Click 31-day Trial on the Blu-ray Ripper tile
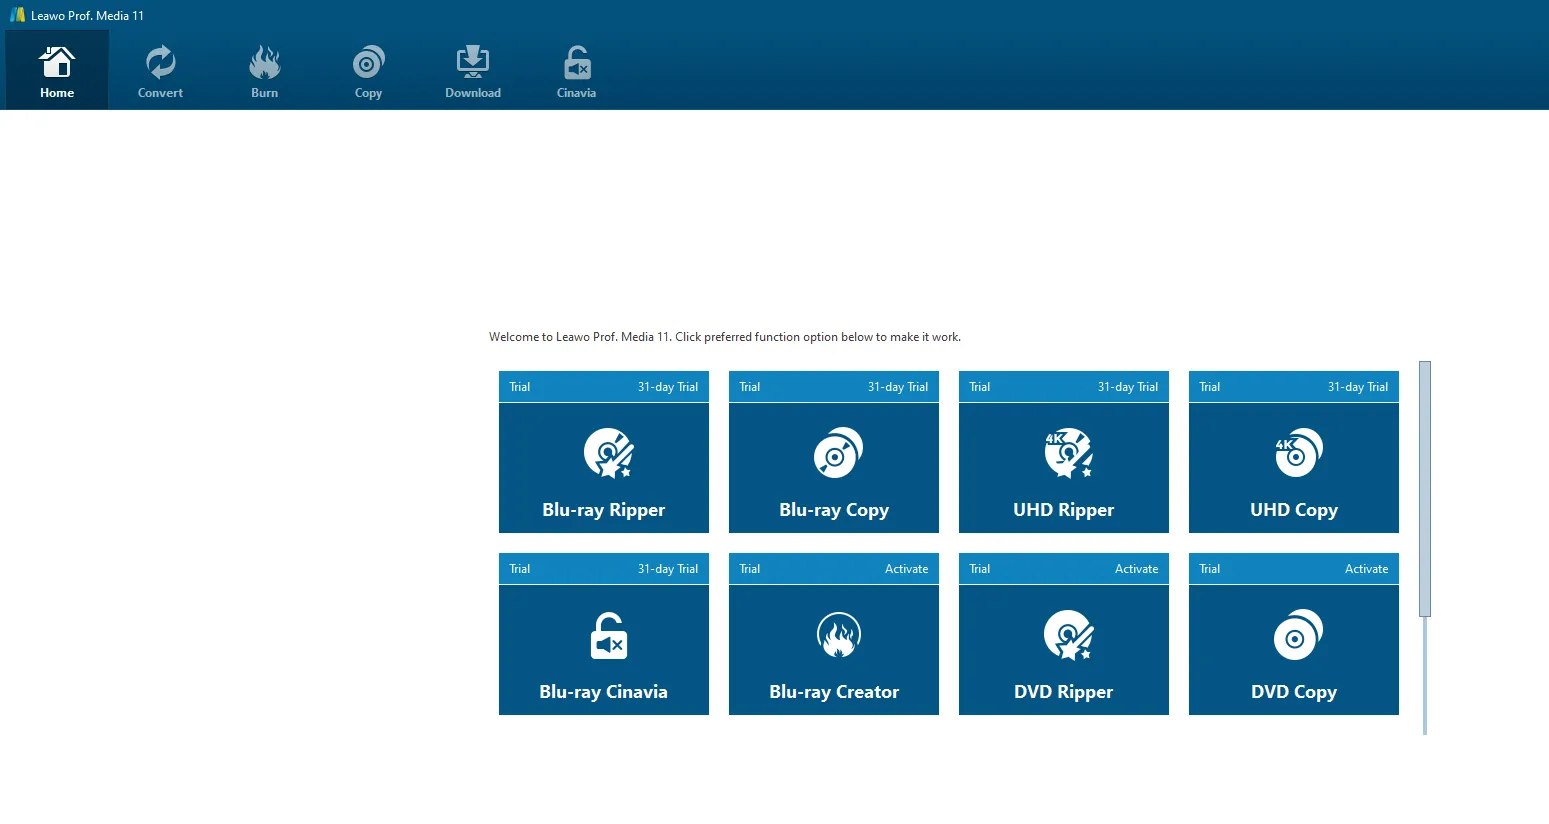The image size is (1549, 824). pyautogui.click(x=668, y=387)
